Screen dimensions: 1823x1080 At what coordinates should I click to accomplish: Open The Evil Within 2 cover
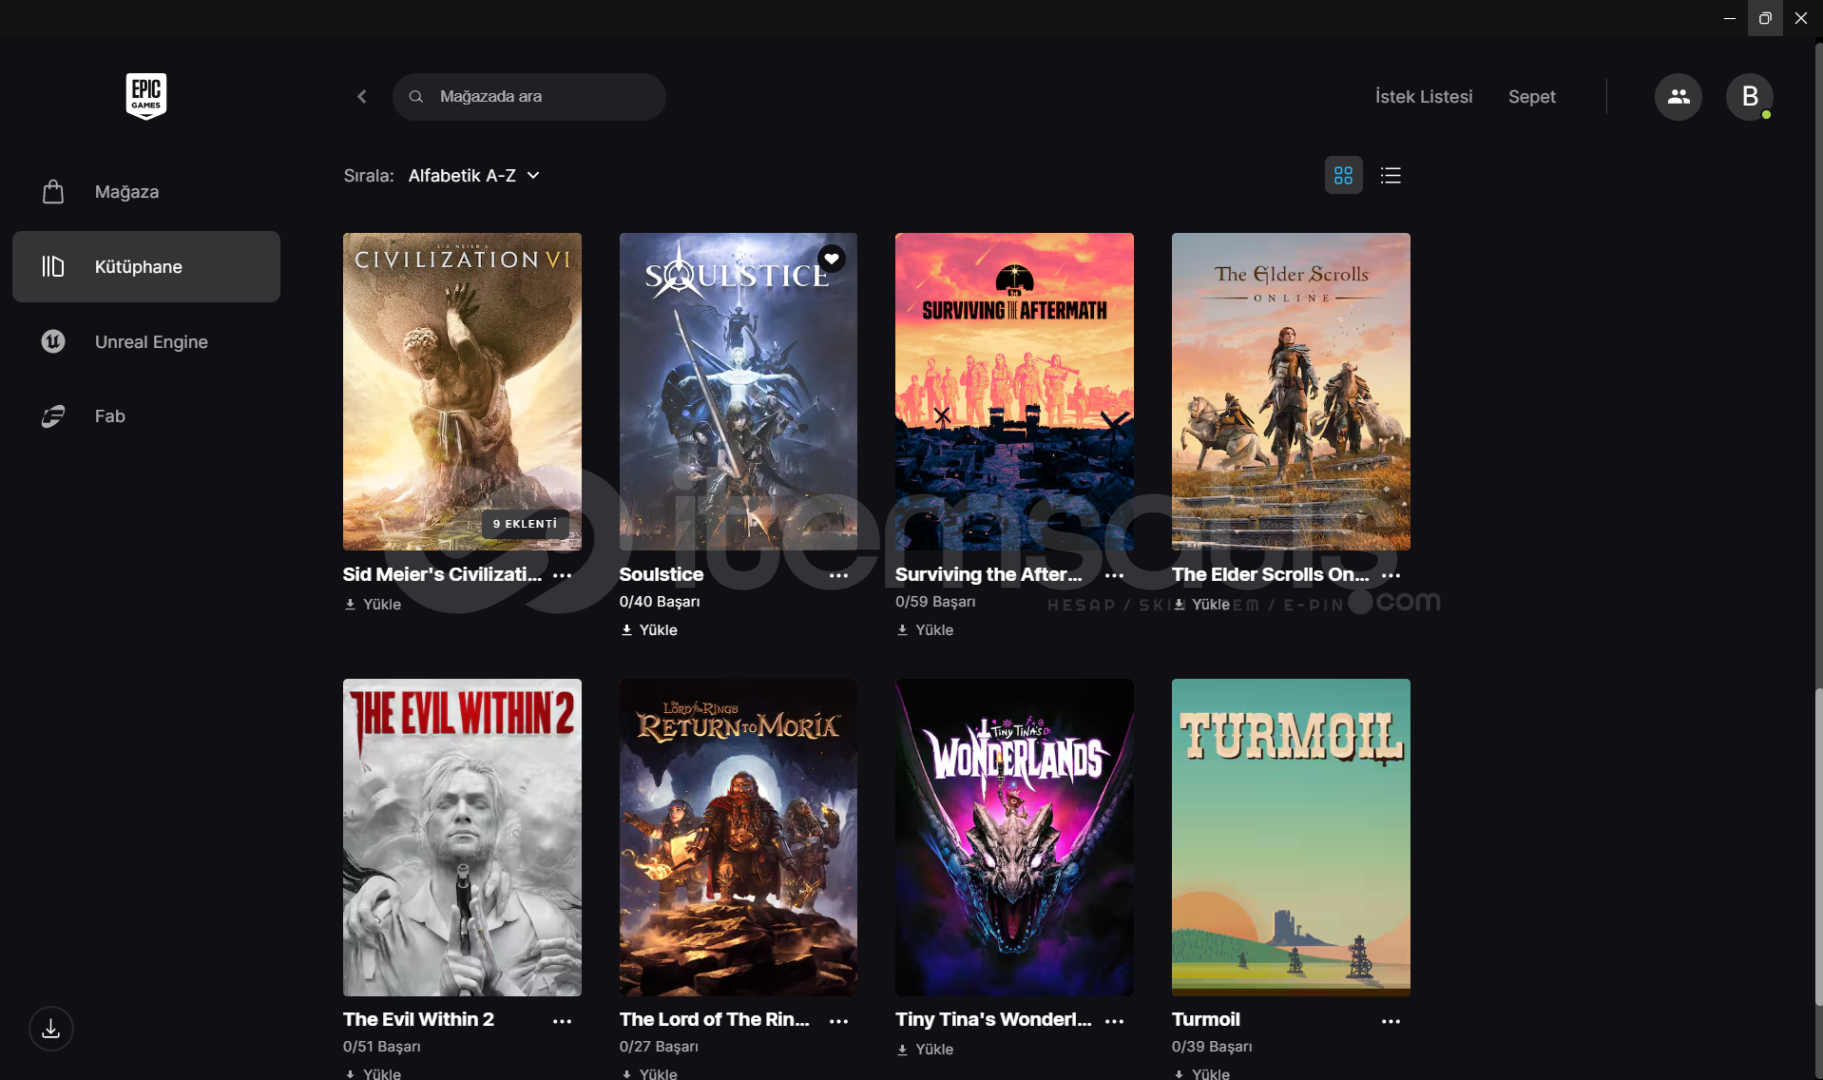[462, 837]
